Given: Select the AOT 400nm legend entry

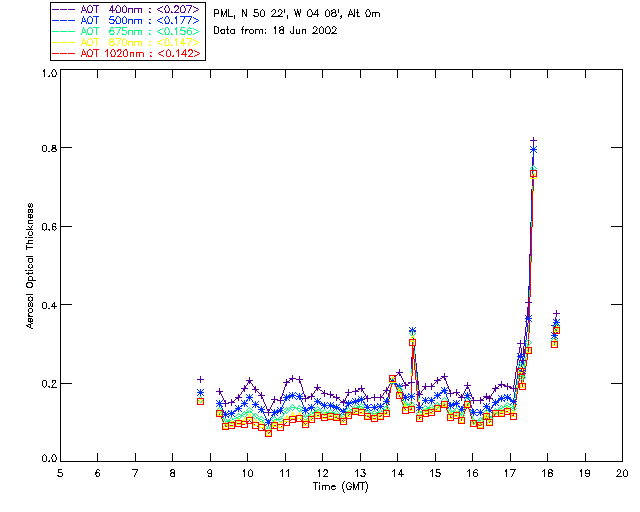Looking at the screenshot, I should click(x=127, y=9).
